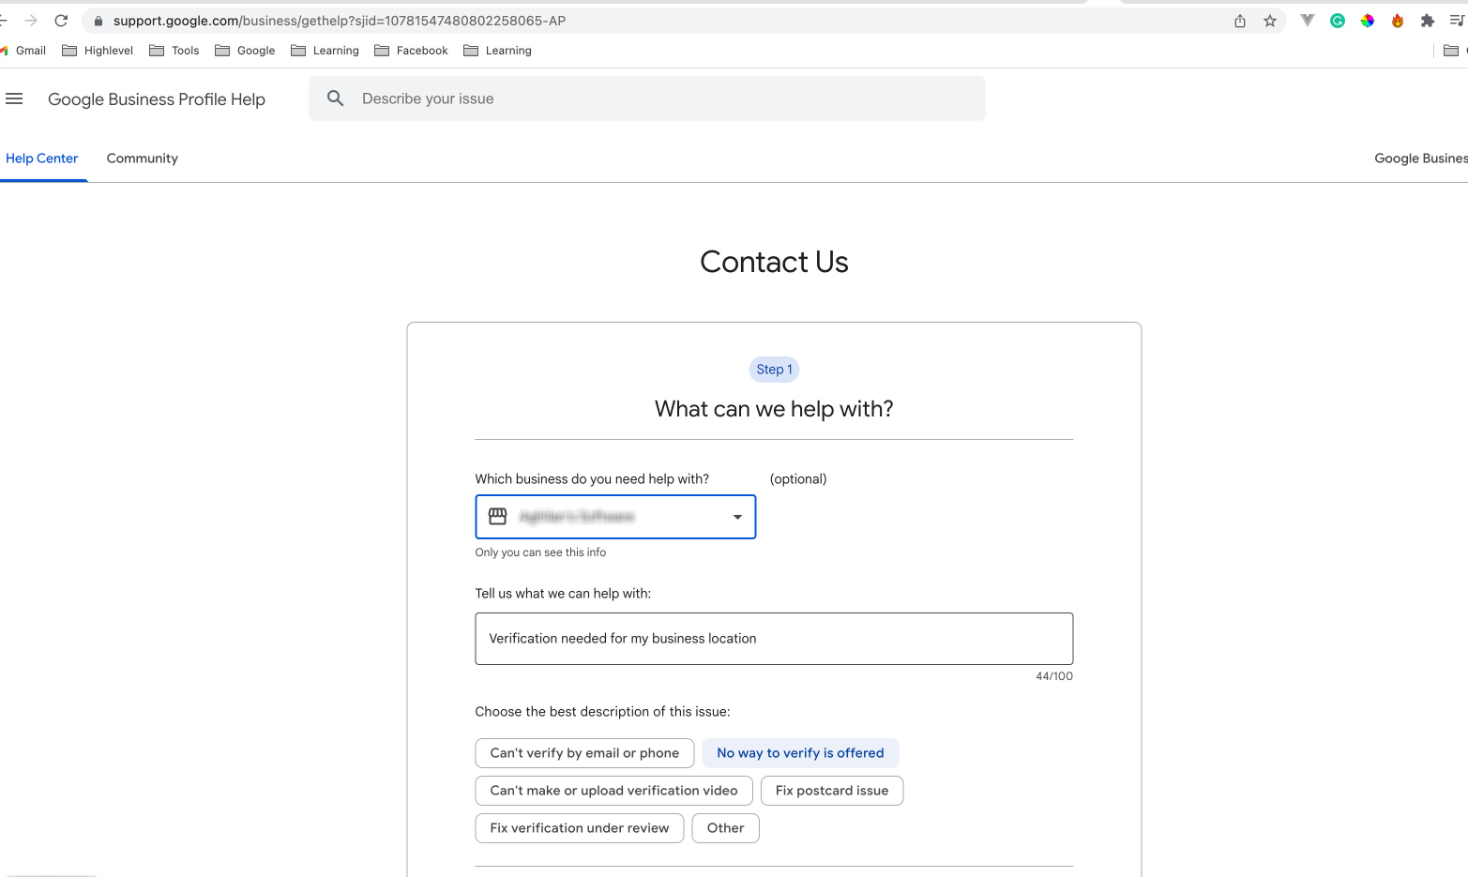Select No way to verify is offered
Screen dimensions: 1468x877
[x=800, y=753]
